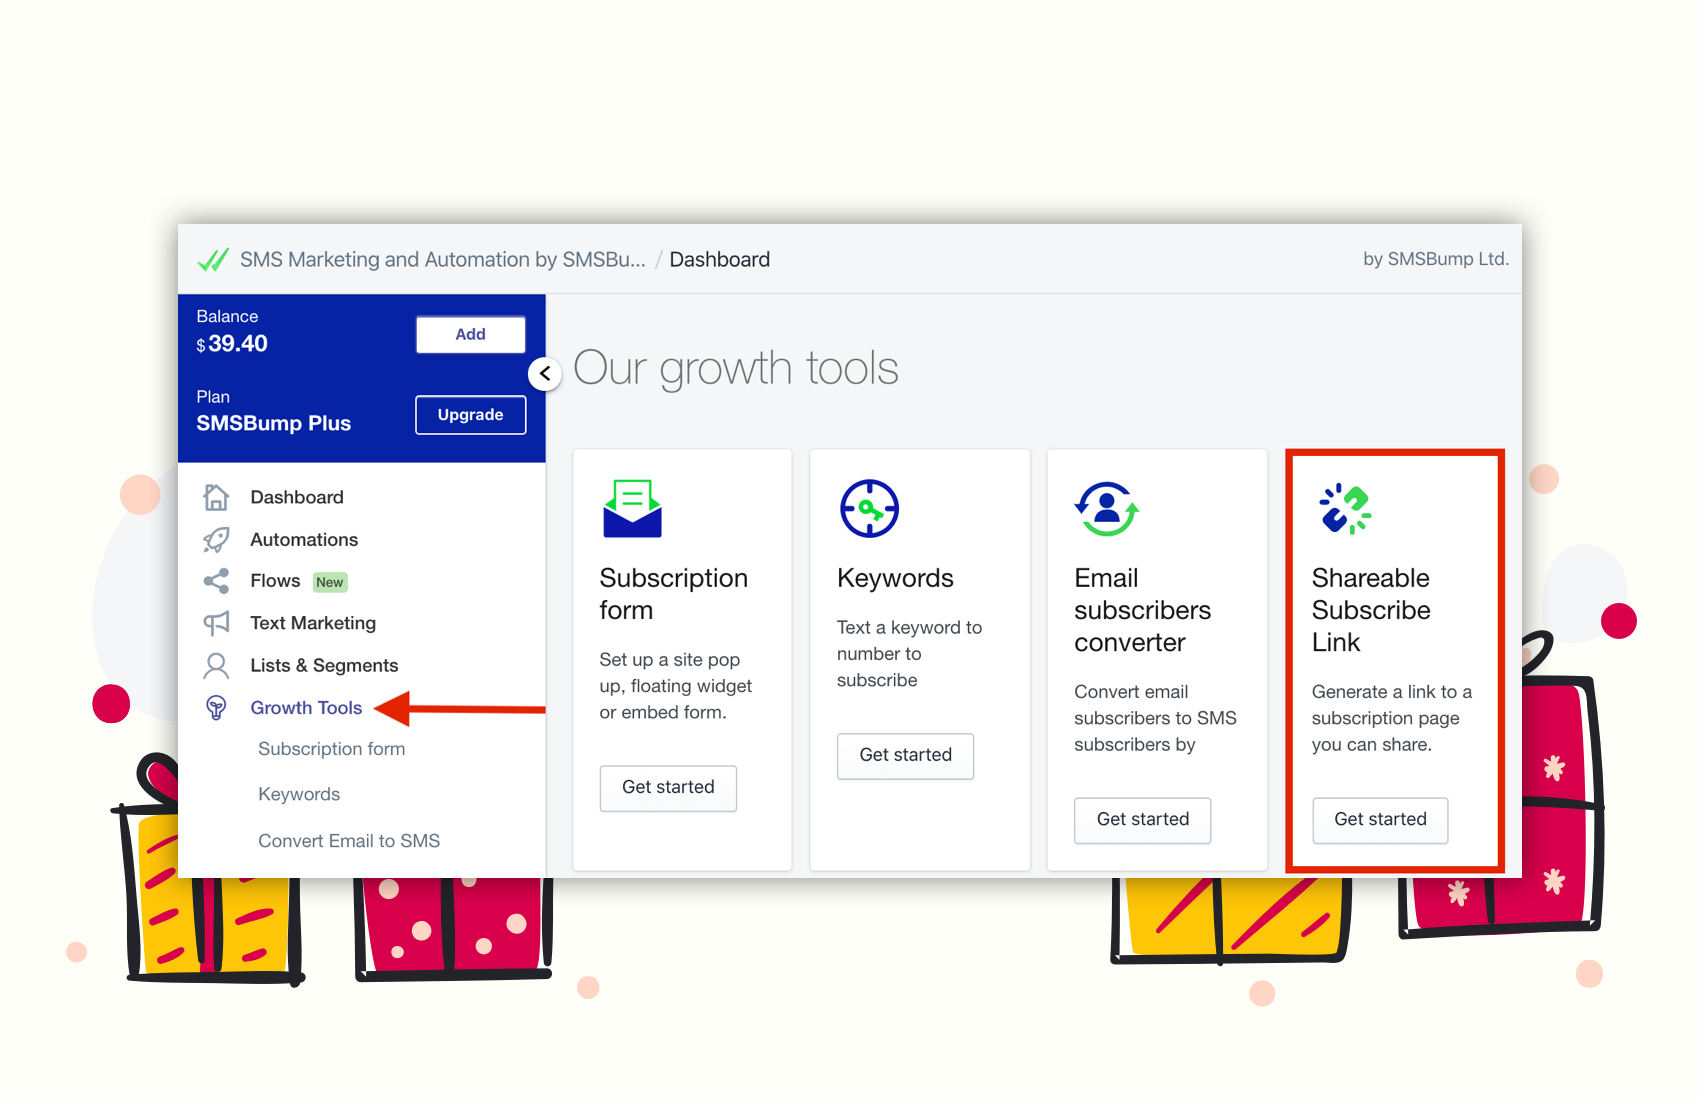The height and width of the screenshot is (1100, 1700).
Task: Open the Text Marketing menu item
Action: coord(313,623)
